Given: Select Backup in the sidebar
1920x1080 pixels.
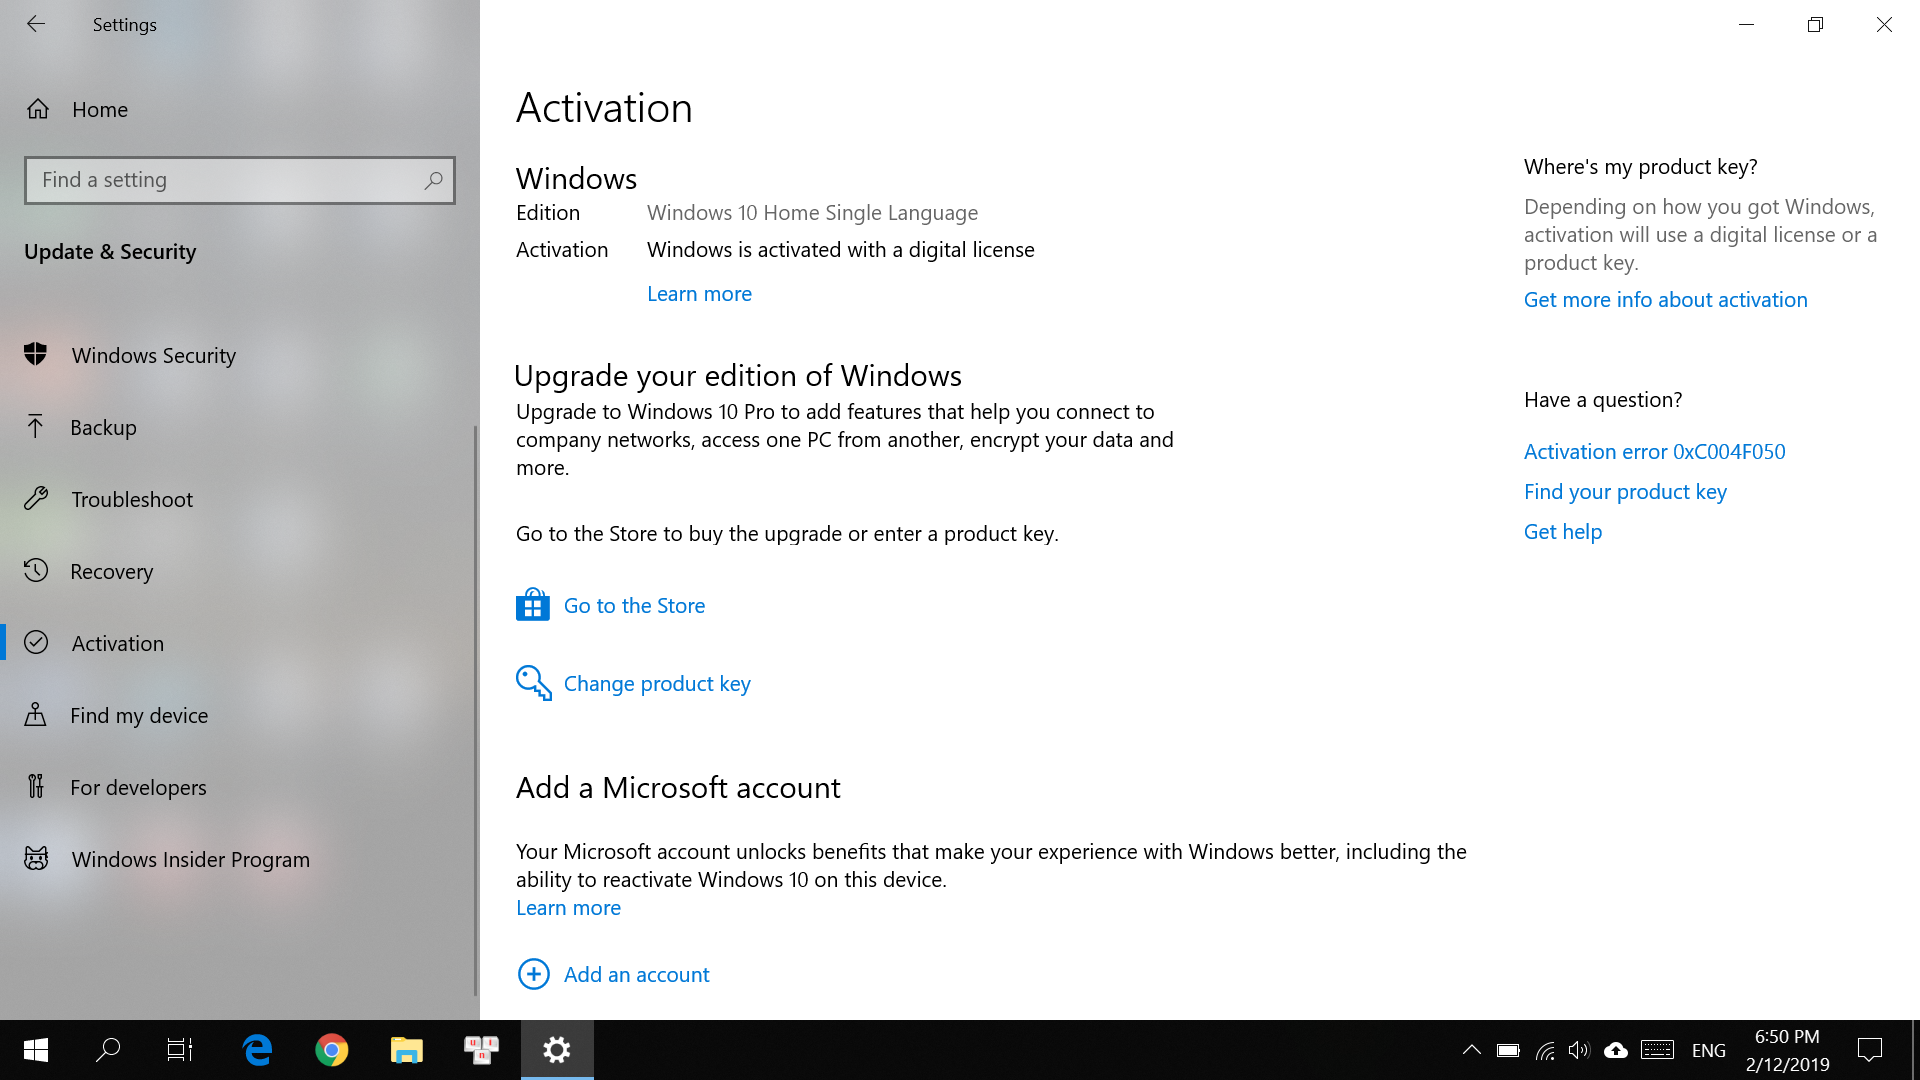Looking at the screenshot, I should pos(103,427).
